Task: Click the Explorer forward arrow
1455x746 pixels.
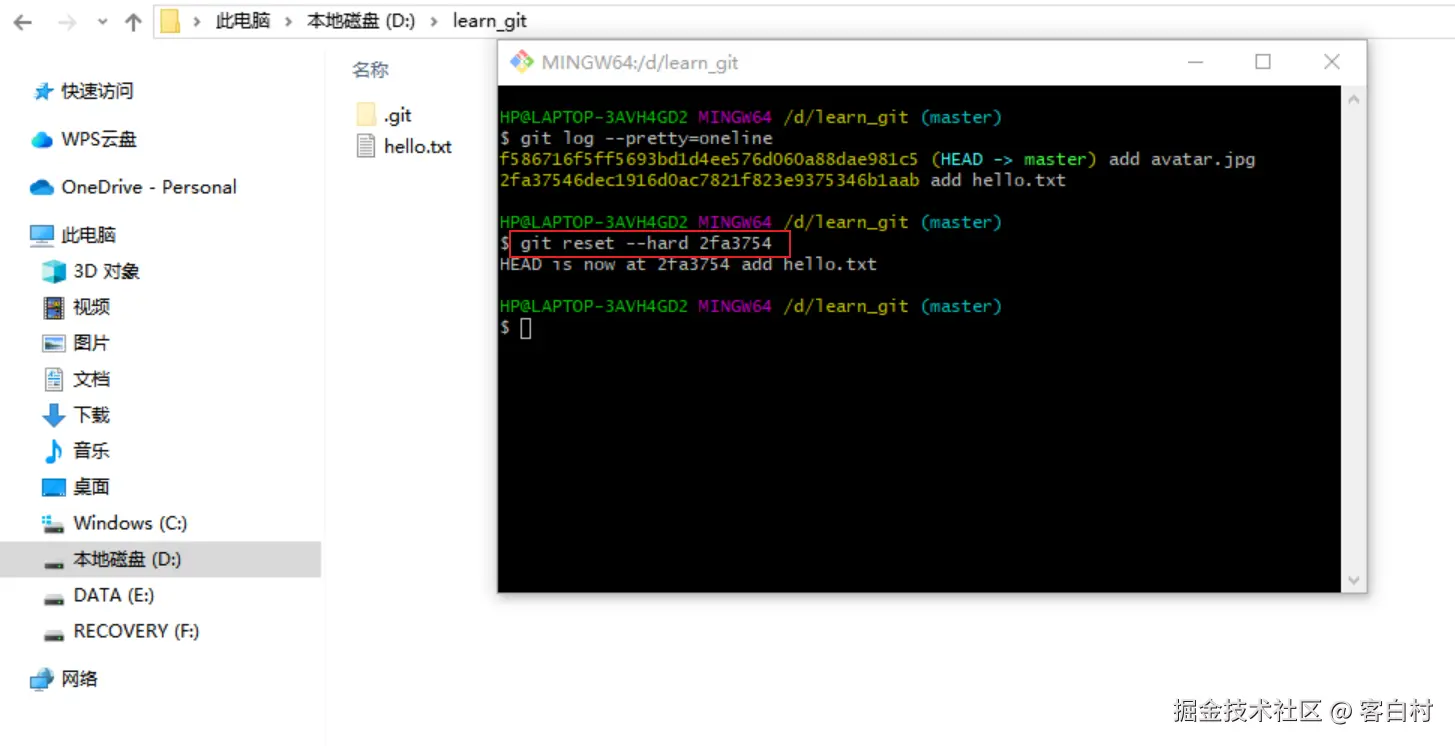Action: pos(67,22)
